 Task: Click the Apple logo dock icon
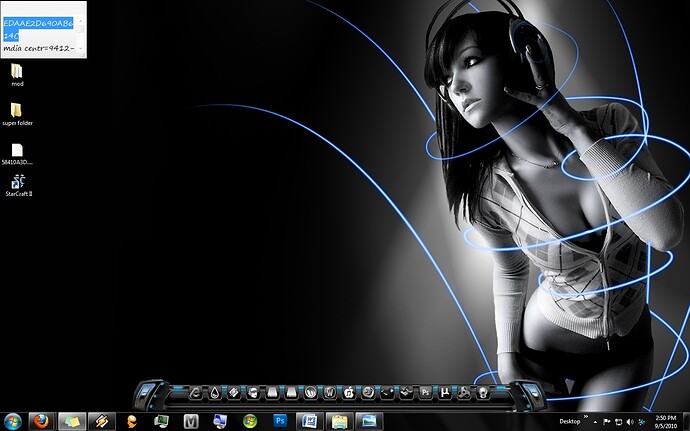[349, 391]
